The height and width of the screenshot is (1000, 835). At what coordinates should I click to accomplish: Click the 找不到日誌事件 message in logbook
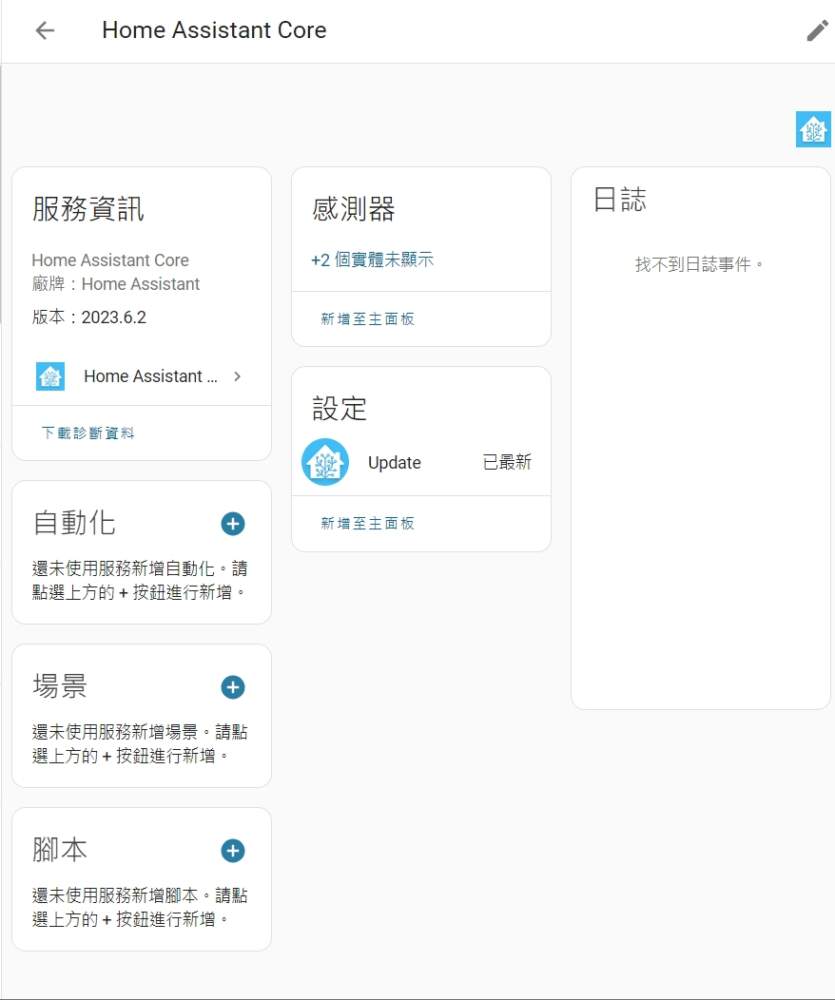click(700, 265)
